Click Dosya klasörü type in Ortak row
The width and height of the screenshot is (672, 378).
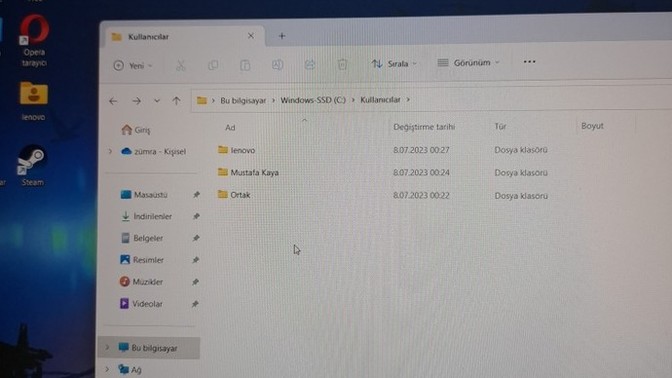521,196
